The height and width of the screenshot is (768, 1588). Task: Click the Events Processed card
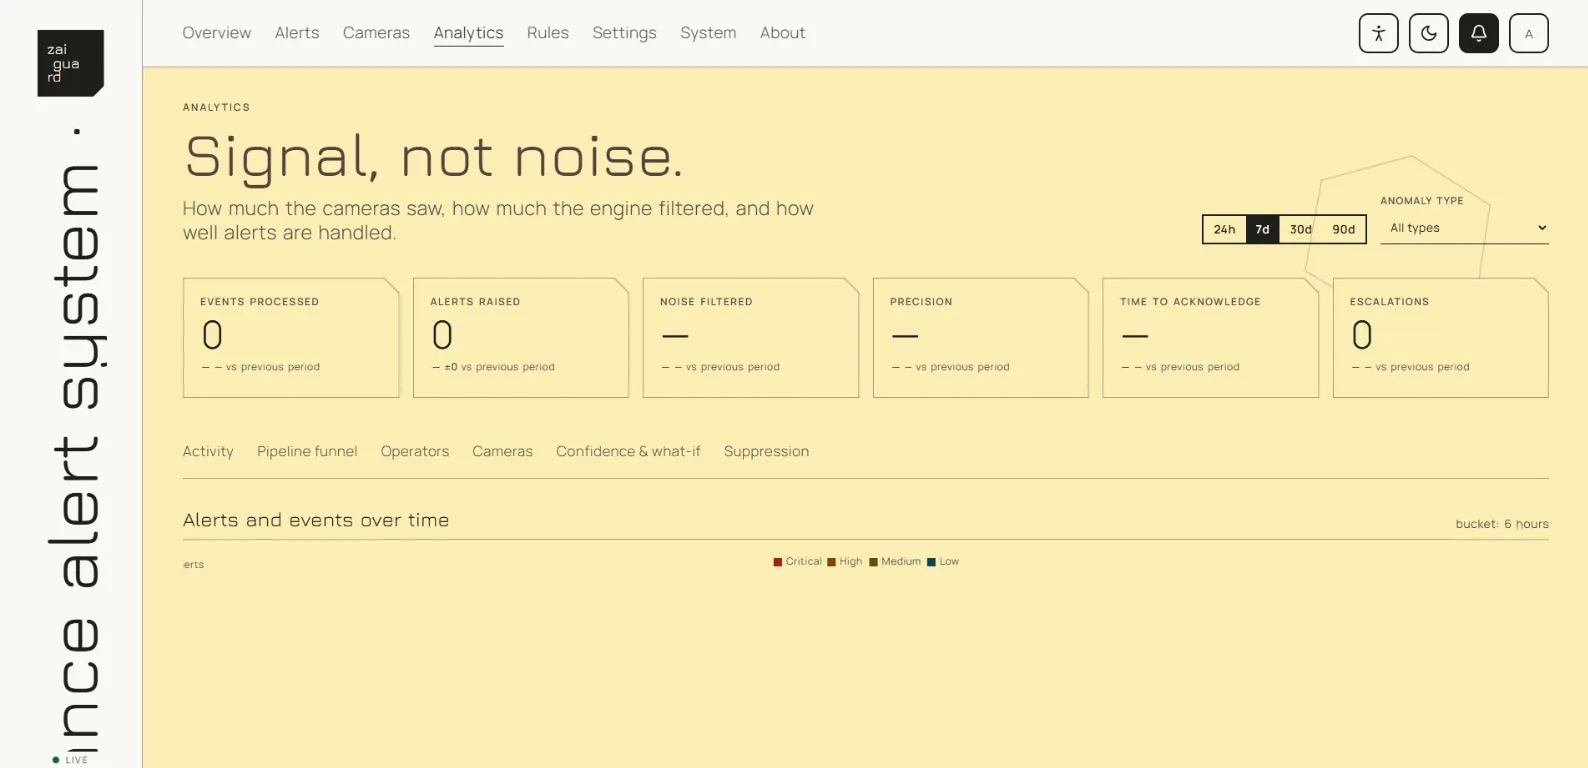point(291,338)
